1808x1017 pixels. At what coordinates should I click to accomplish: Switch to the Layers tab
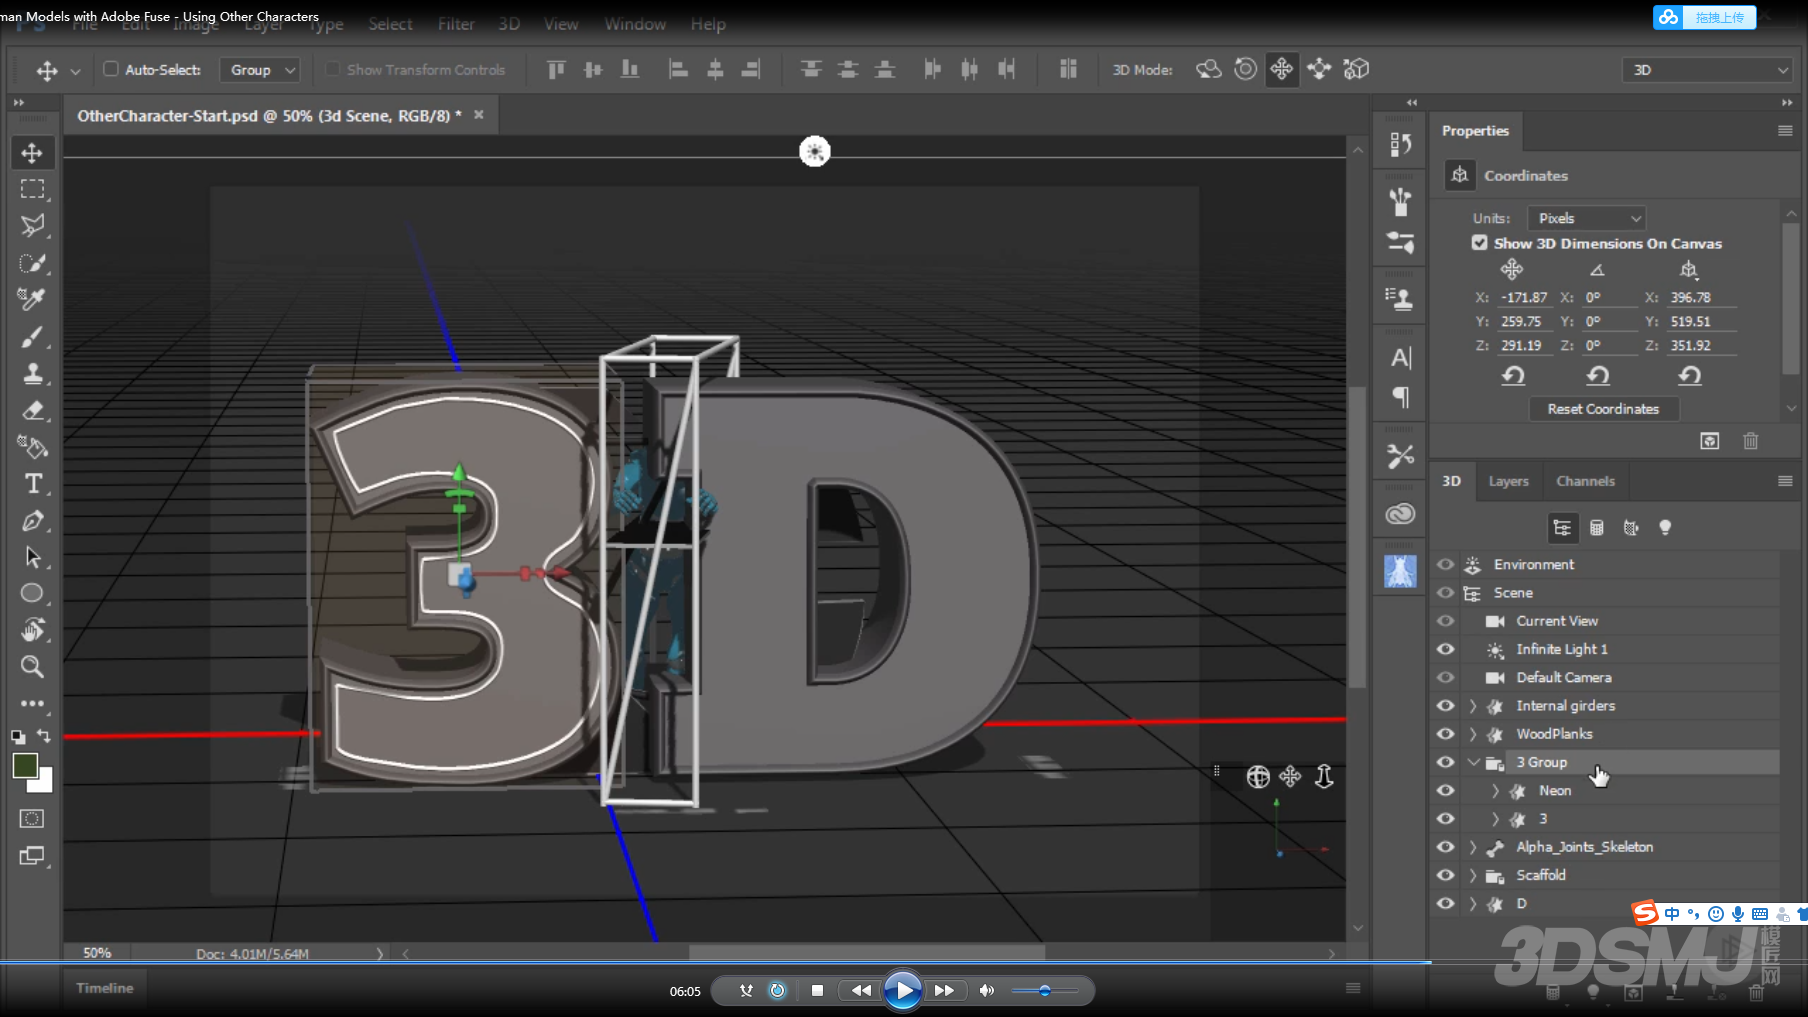click(x=1508, y=481)
